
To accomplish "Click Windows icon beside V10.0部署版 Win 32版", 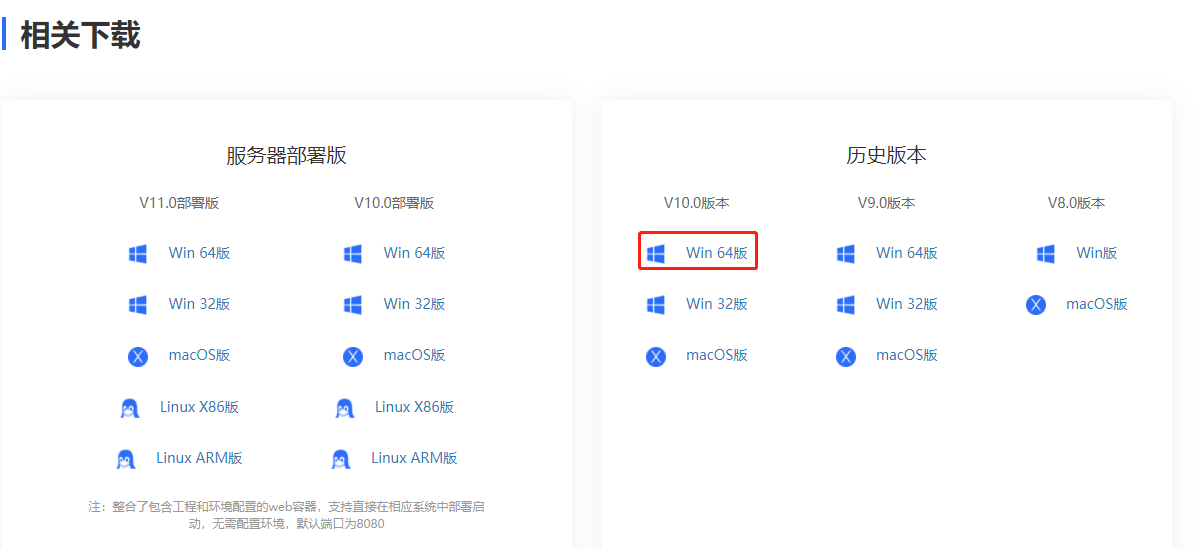I will click(x=353, y=304).
